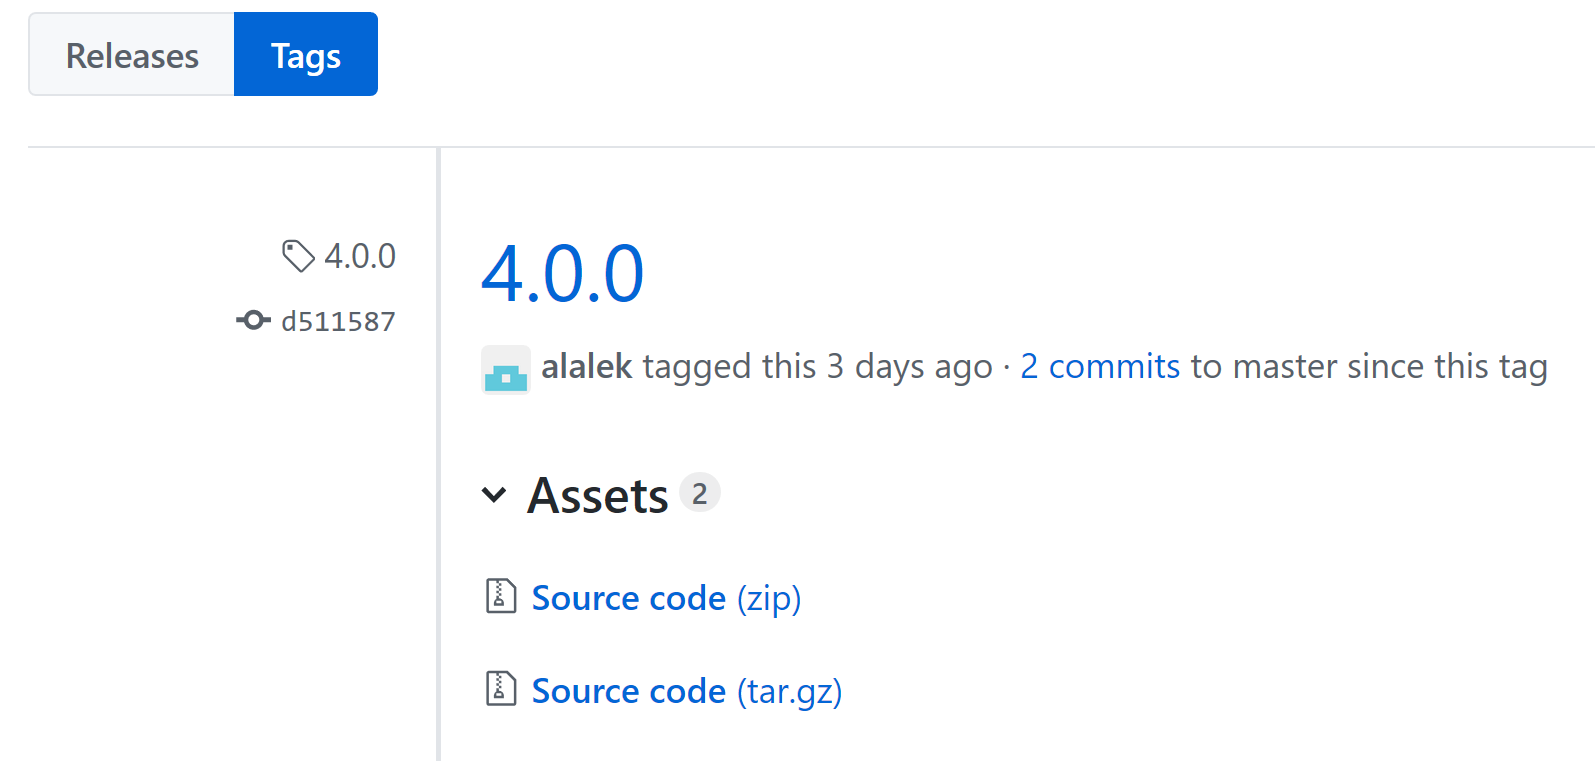Select the Tags tab
The height and width of the screenshot is (761, 1595).
click(306, 55)
